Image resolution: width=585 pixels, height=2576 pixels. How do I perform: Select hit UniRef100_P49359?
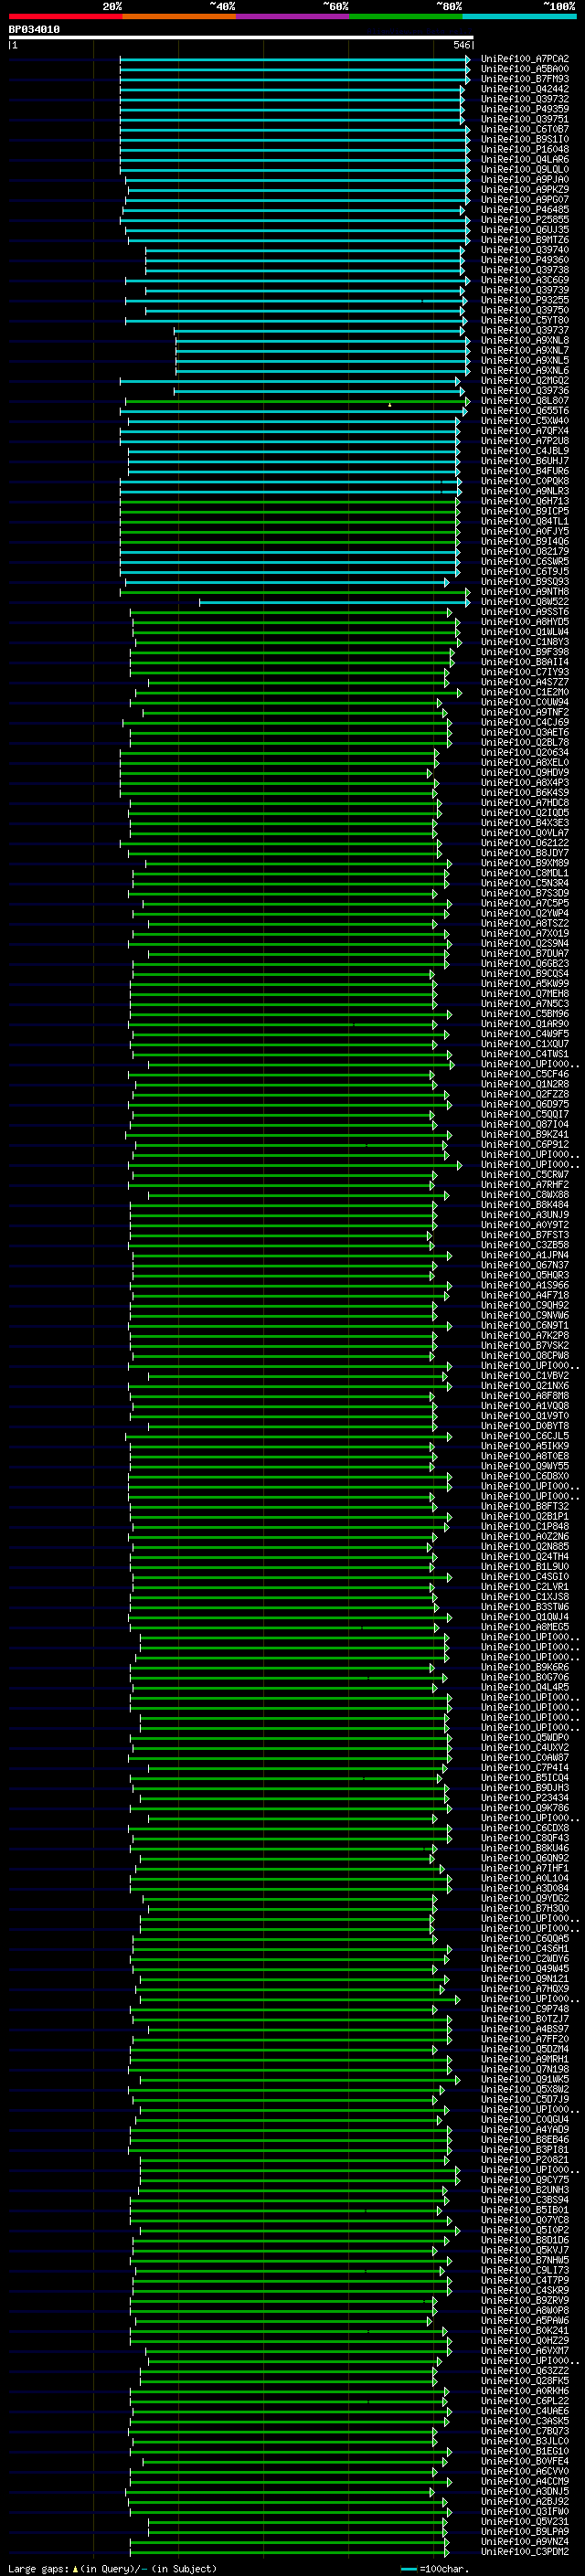pos(525,109)
